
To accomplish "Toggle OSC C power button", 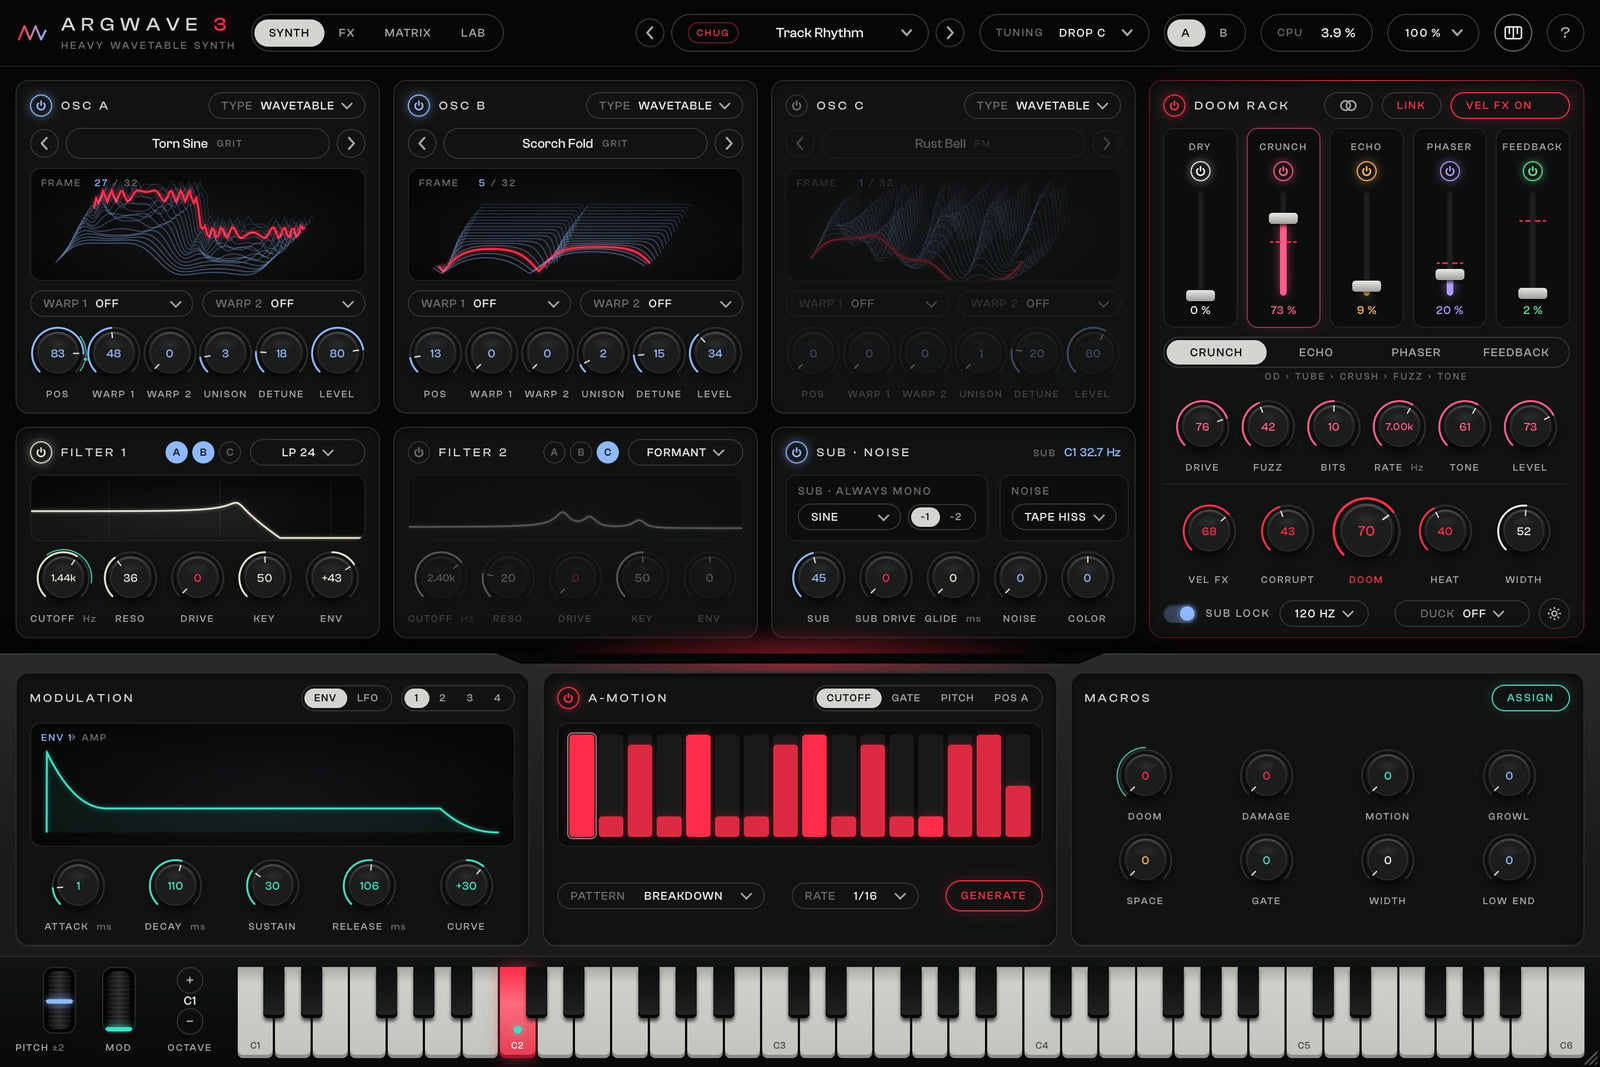I will click(x=797, y=105).
